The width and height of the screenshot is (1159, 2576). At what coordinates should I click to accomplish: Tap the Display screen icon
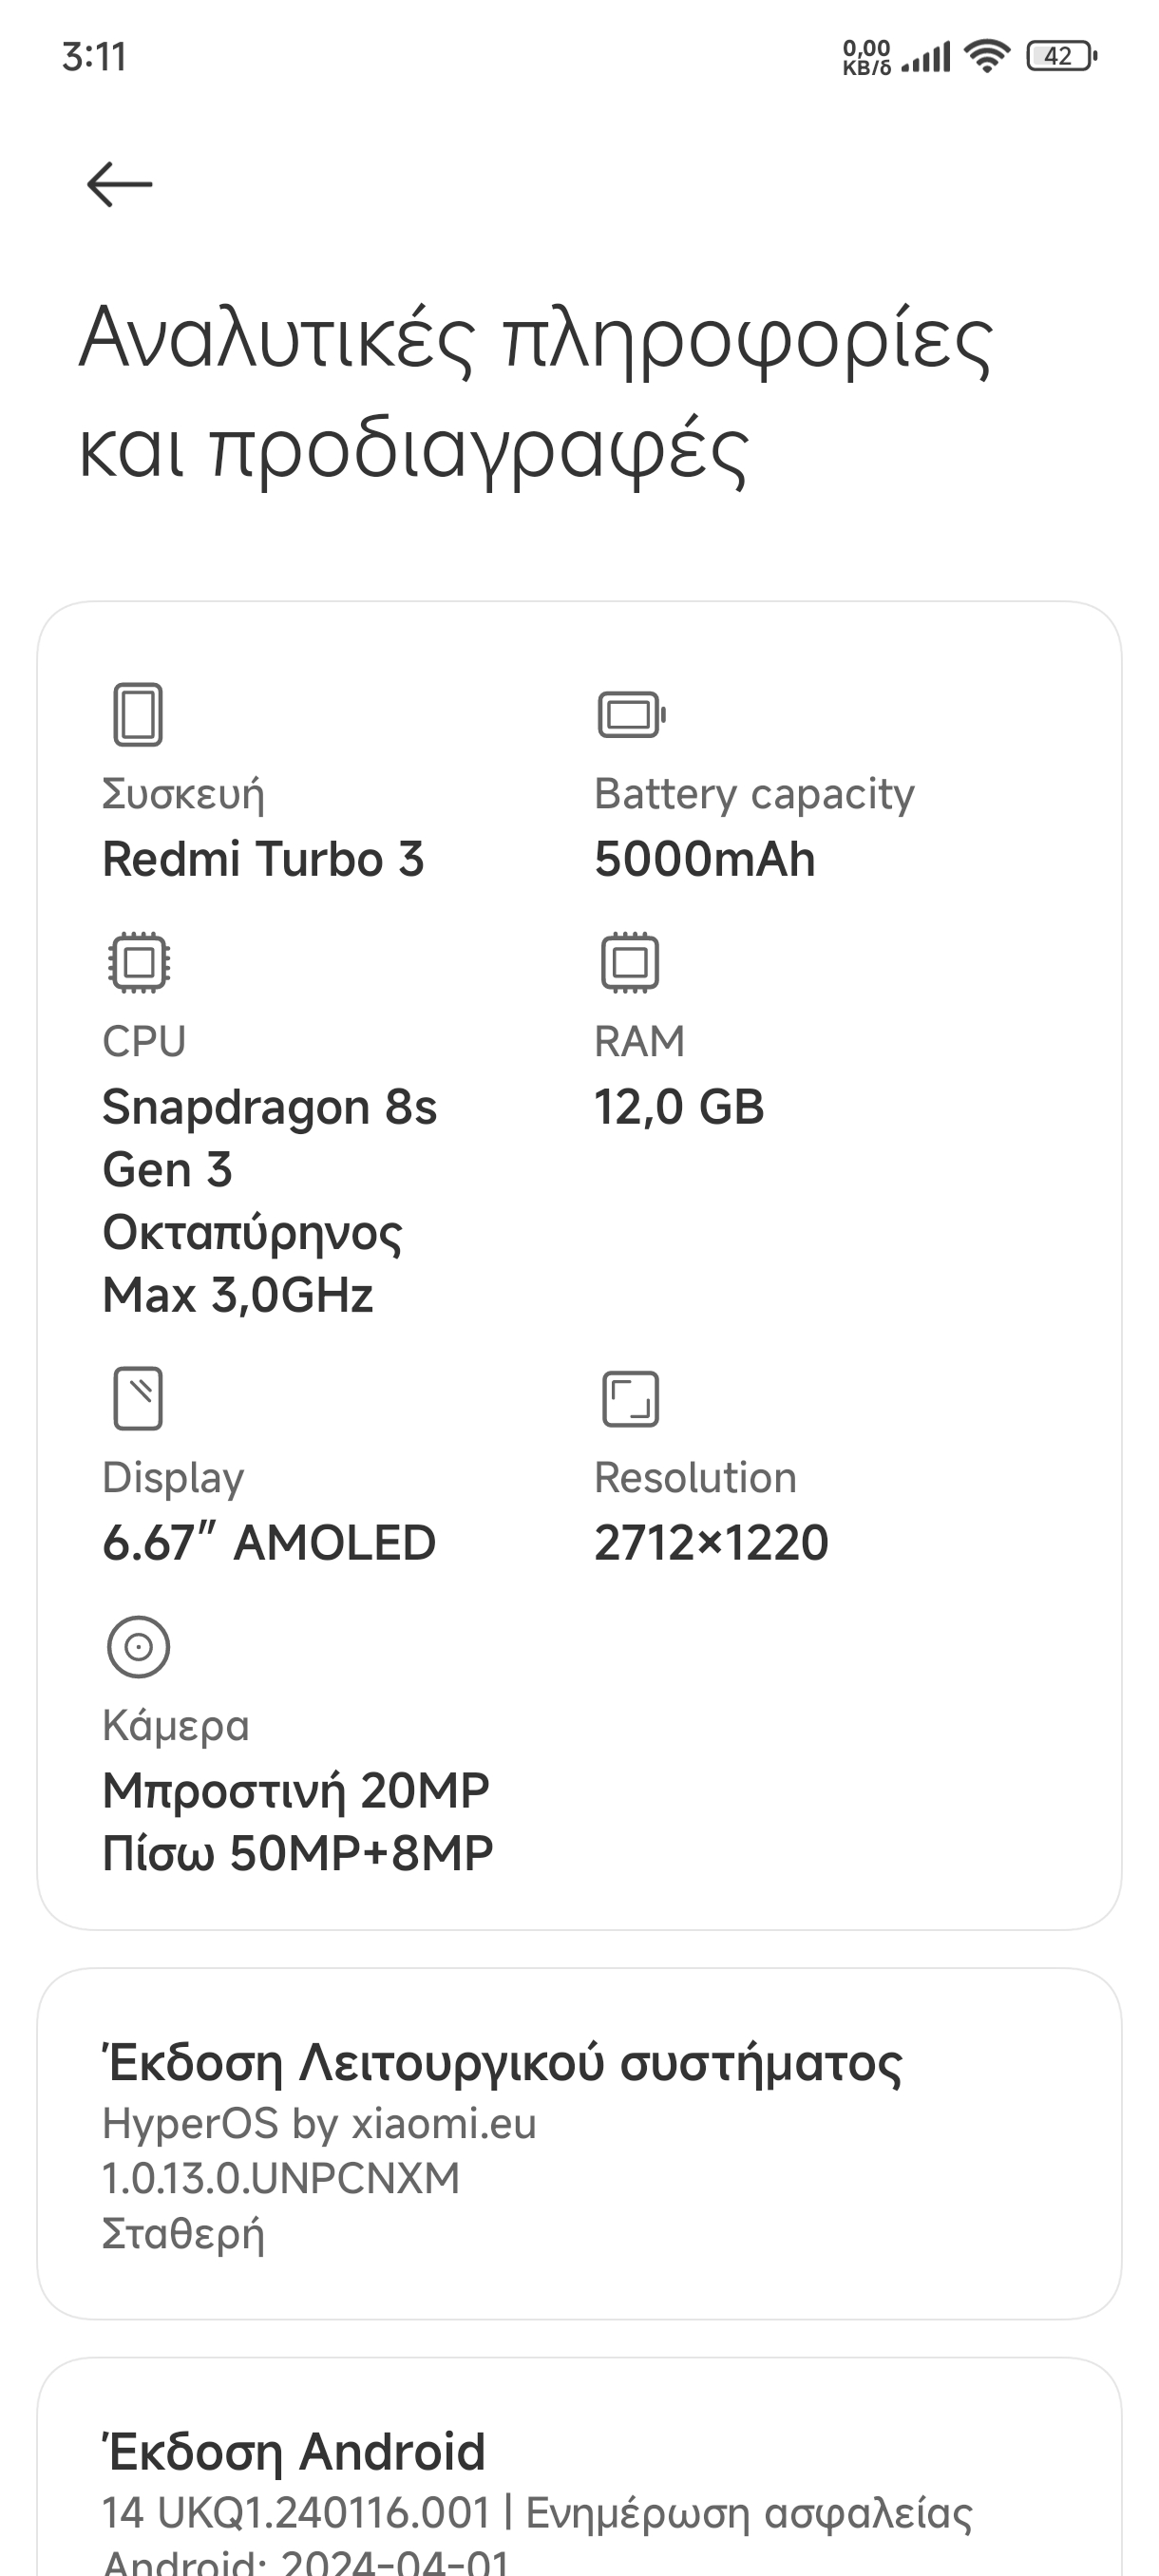[138, 1398]
